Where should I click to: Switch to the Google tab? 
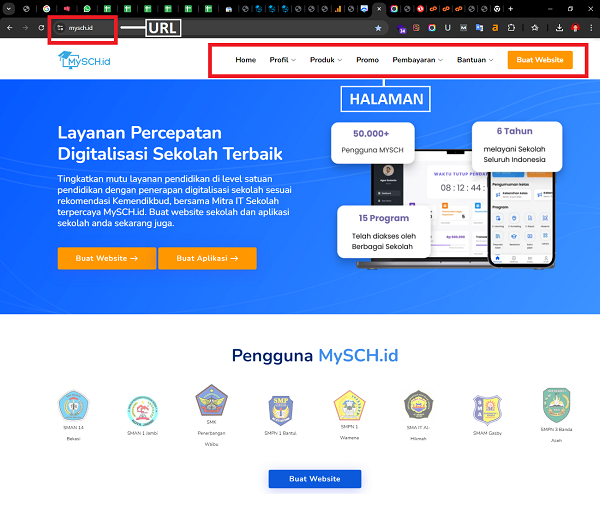tap(46, 9)
